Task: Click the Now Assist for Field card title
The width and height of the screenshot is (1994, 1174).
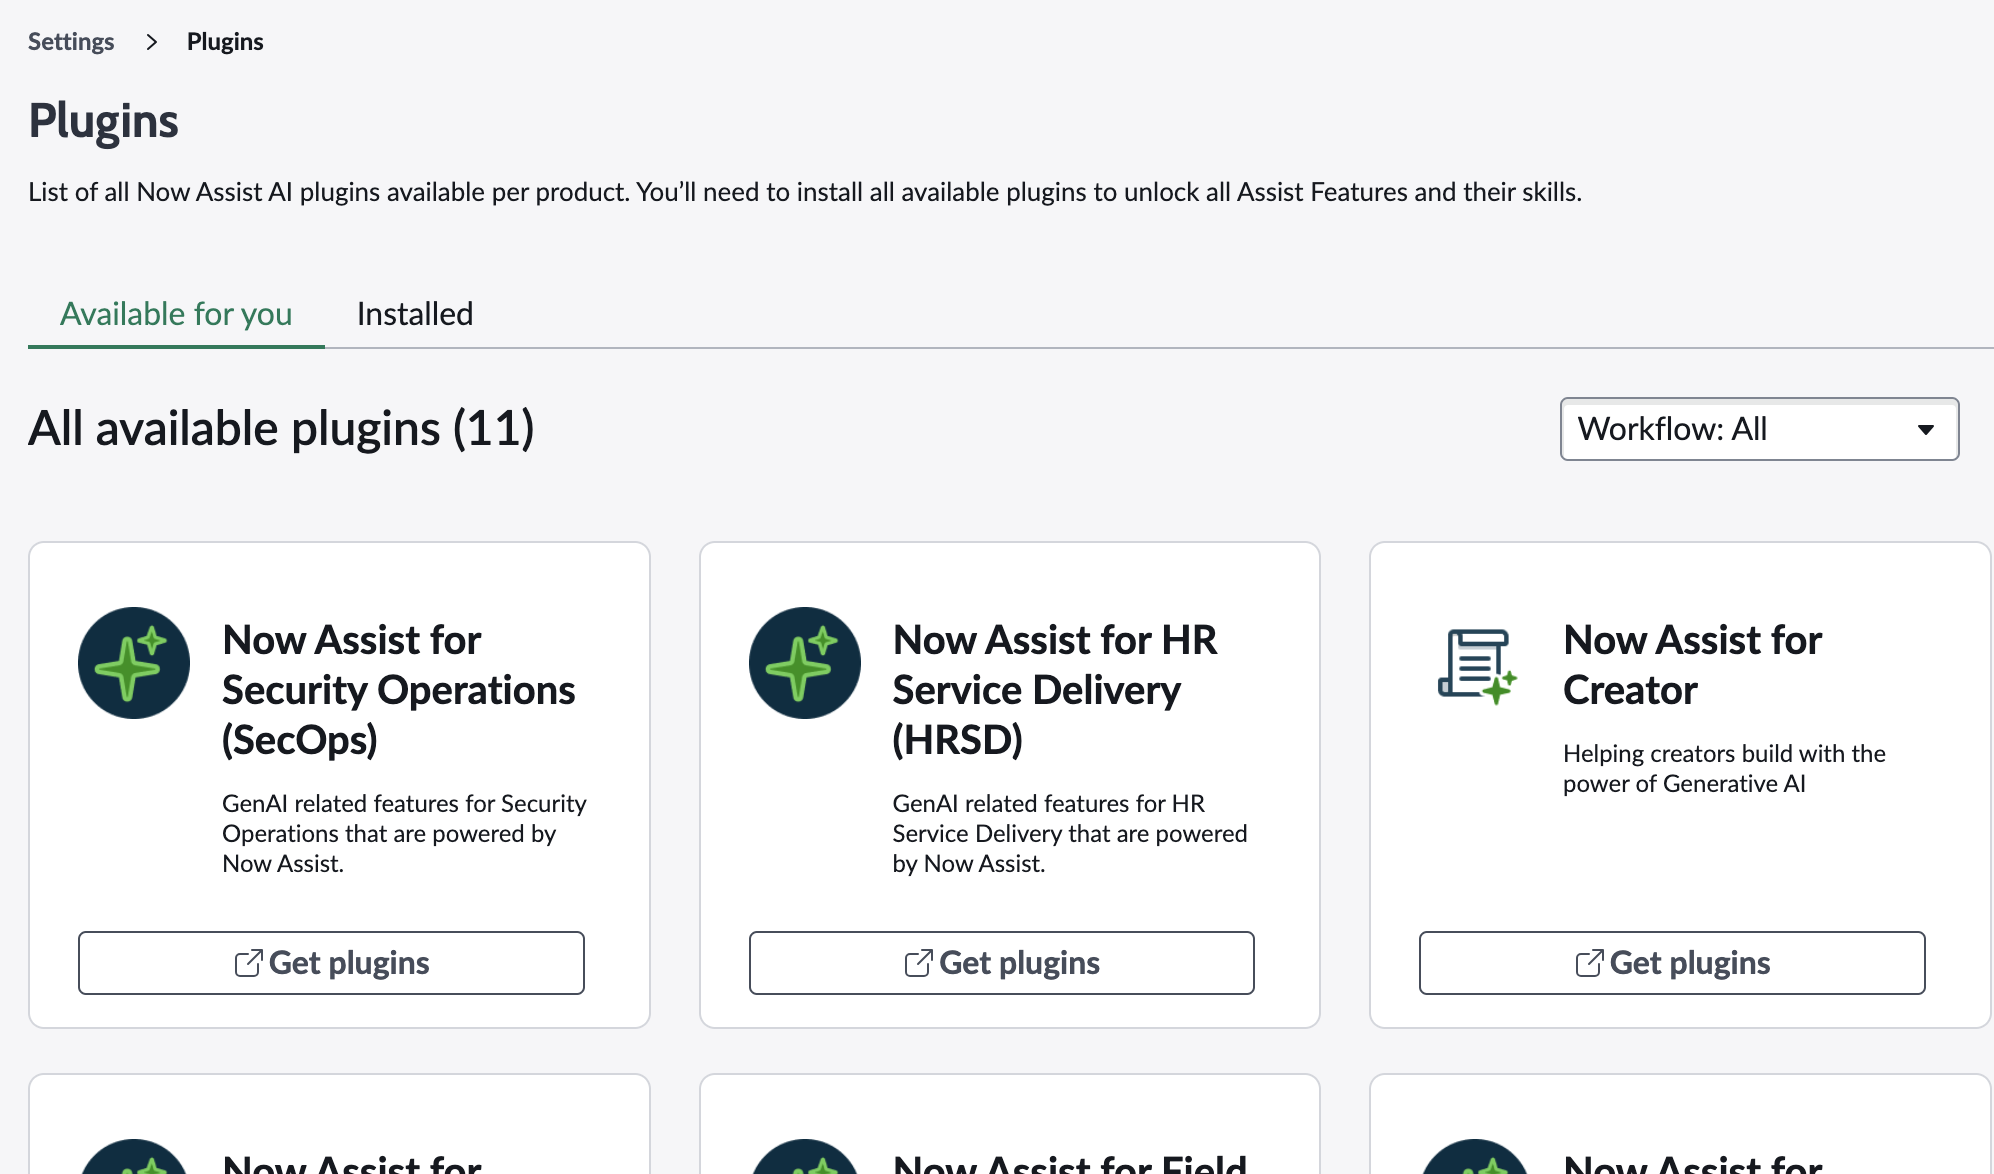Action: point(1070,1163)
